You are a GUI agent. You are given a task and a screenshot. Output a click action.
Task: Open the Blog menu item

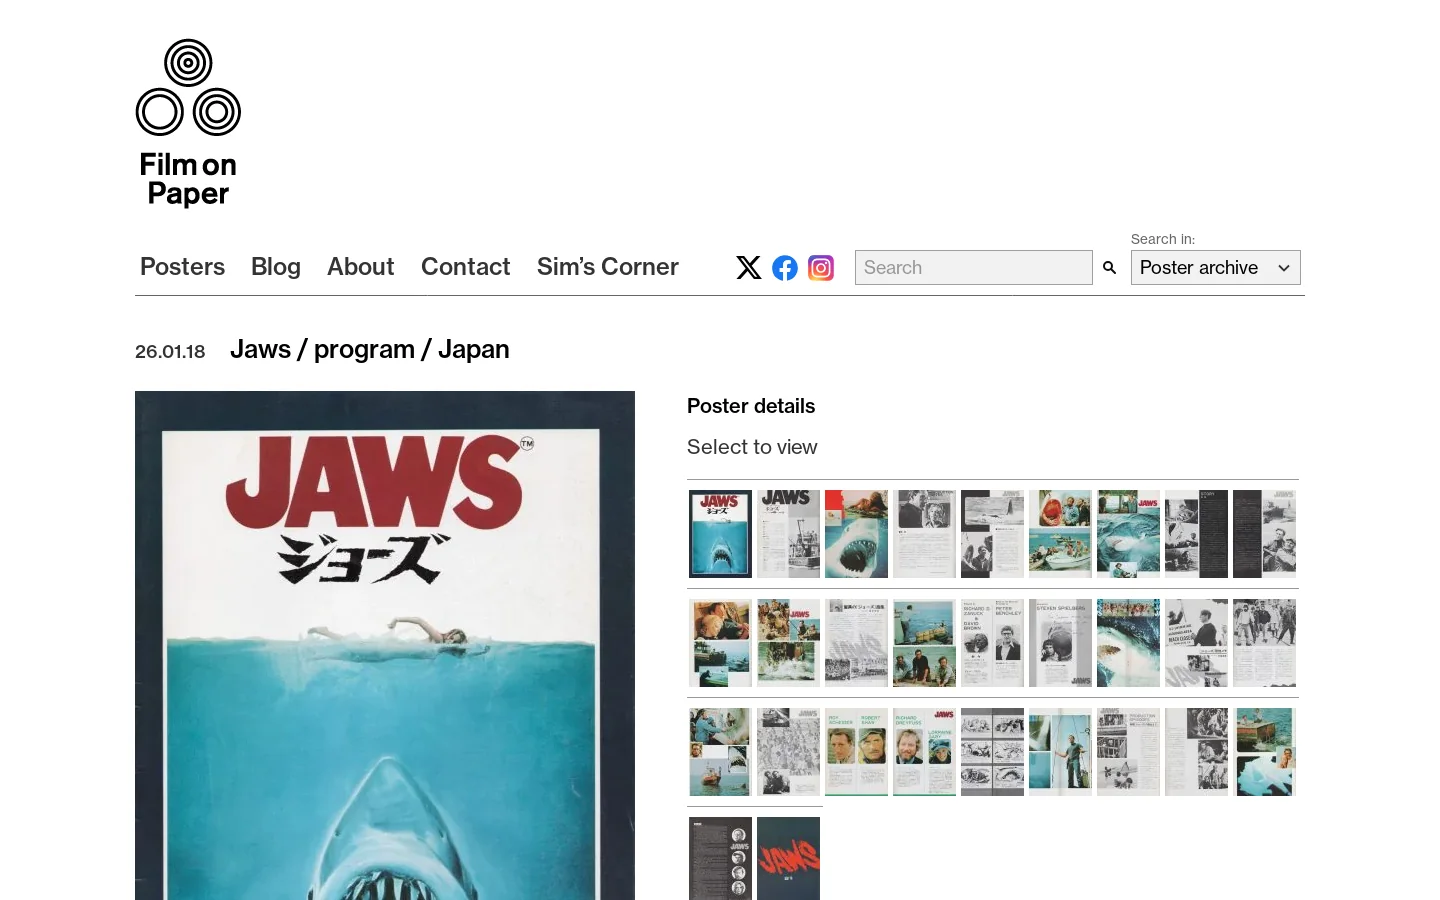[276, 267]
